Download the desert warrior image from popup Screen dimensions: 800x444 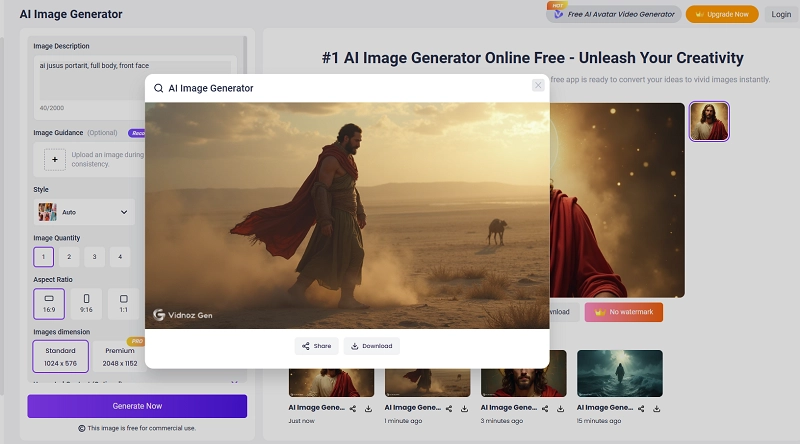371,346
